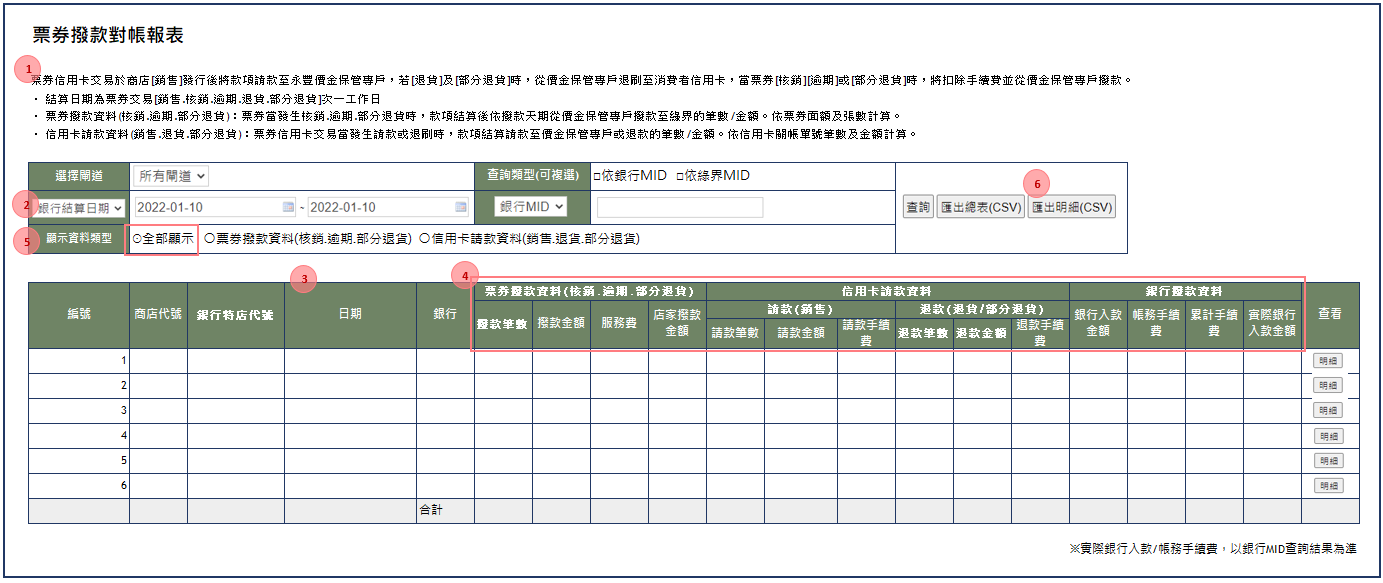The width and height of the screenshot is (1383, 583).
Task: Select the 全部顯示 radio option
Action: tap(136, 238)
